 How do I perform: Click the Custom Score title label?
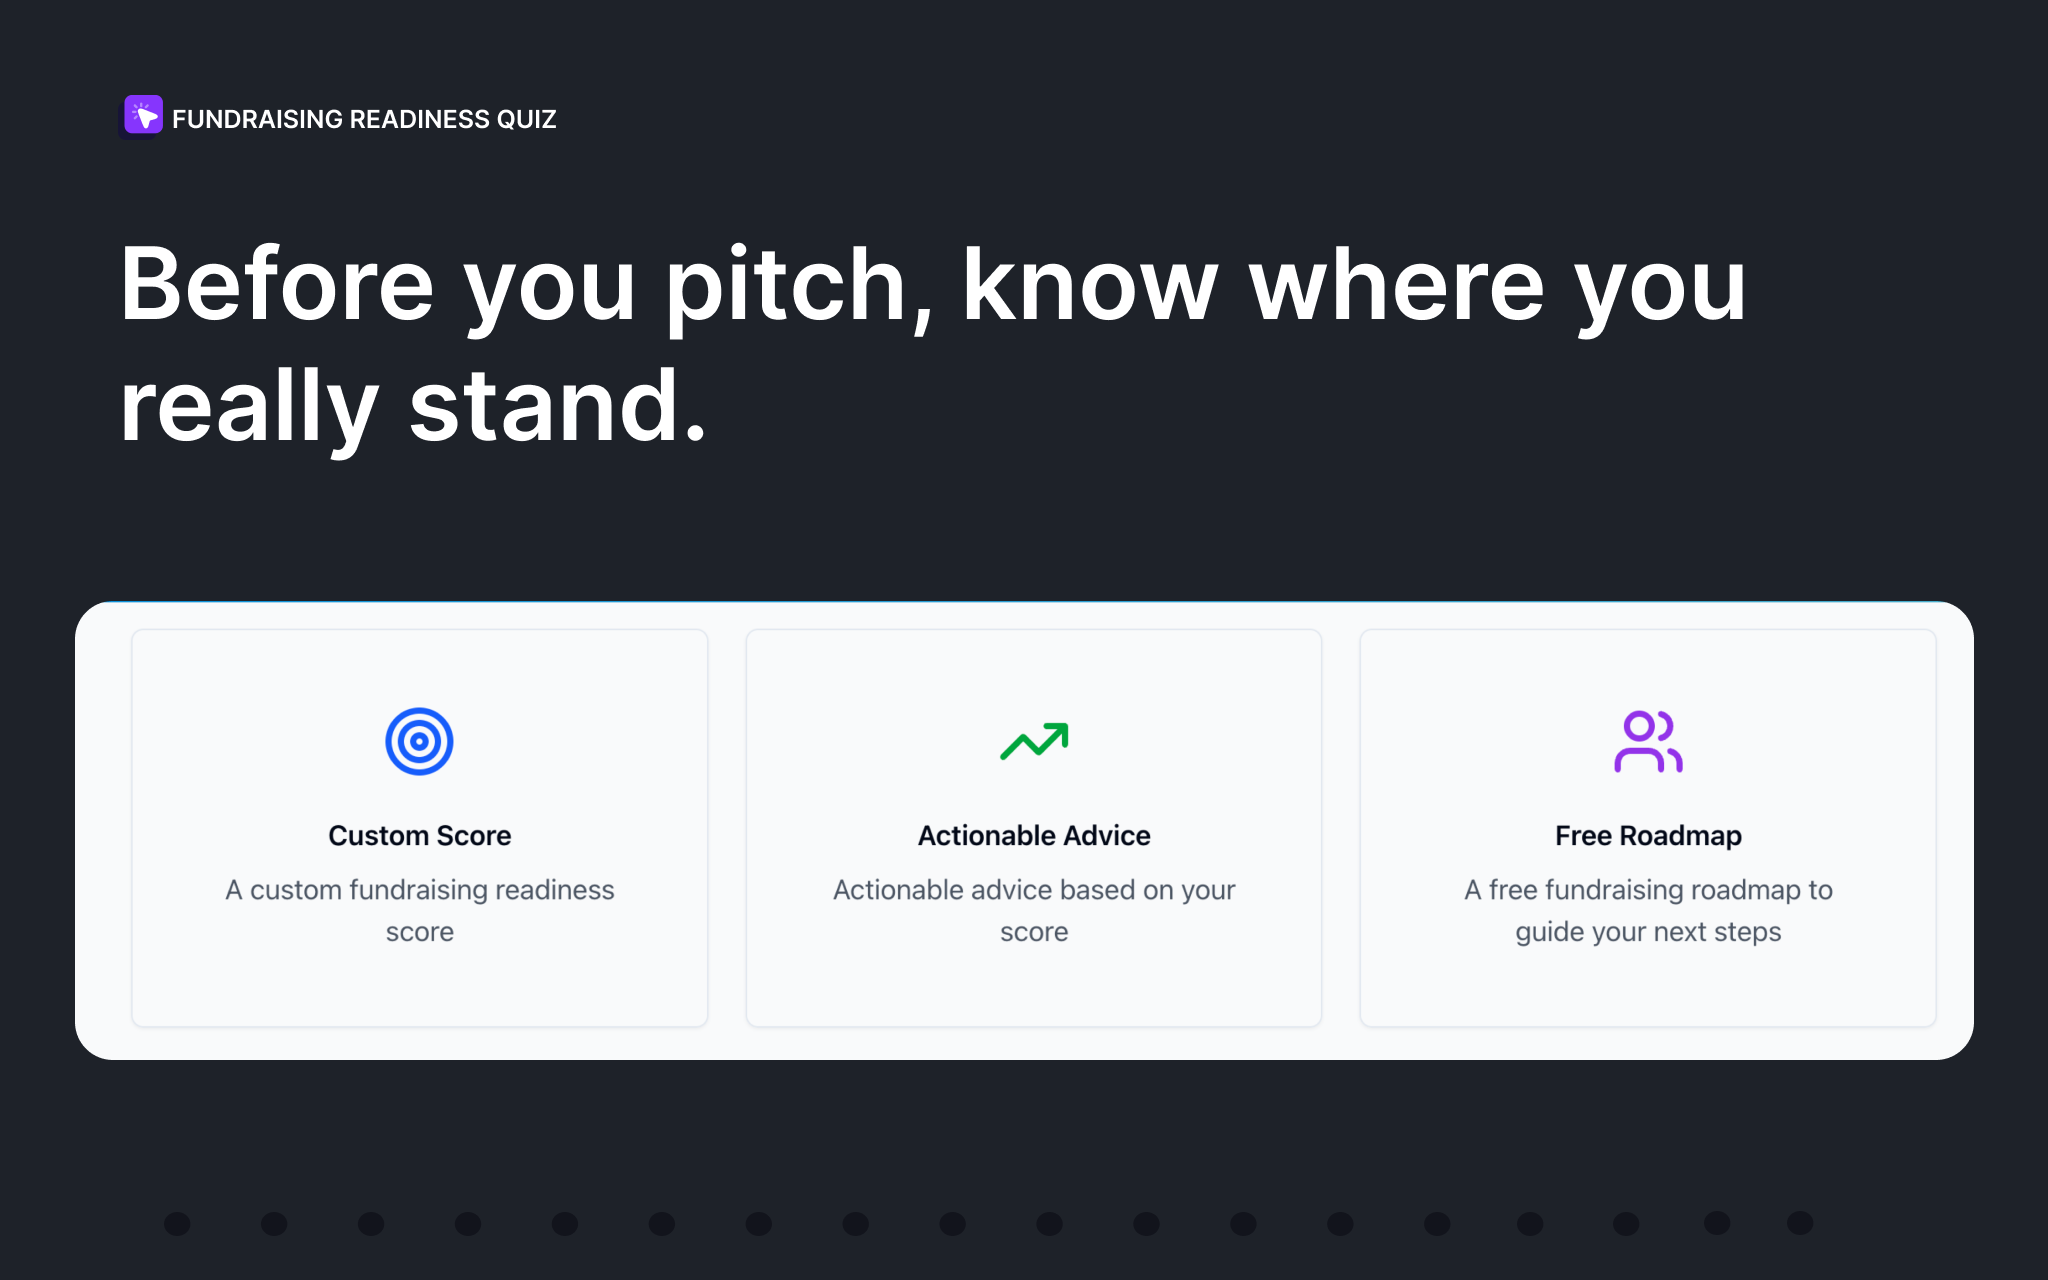pyautogui.click(x=419, y=835)
